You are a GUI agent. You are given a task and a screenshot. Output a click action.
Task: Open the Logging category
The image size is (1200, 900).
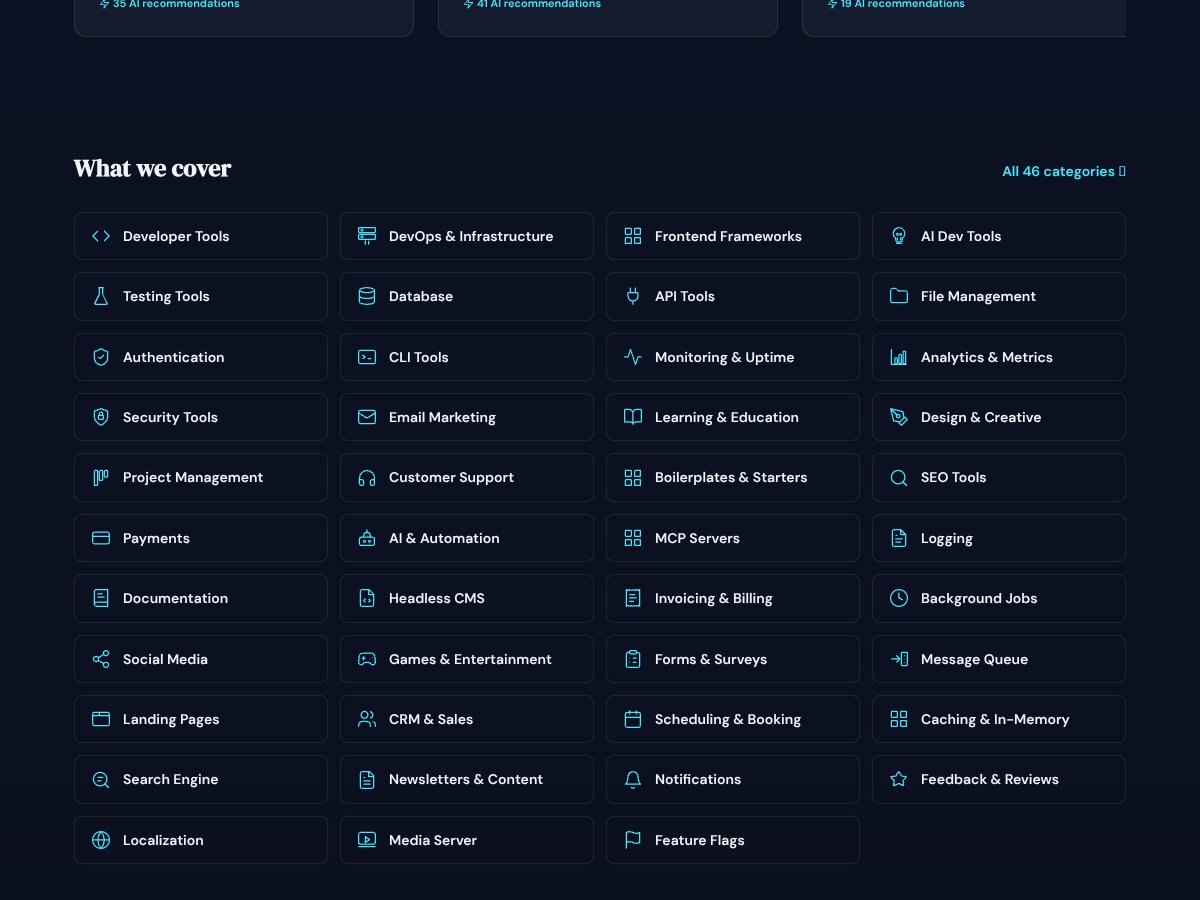pos(999,538)
